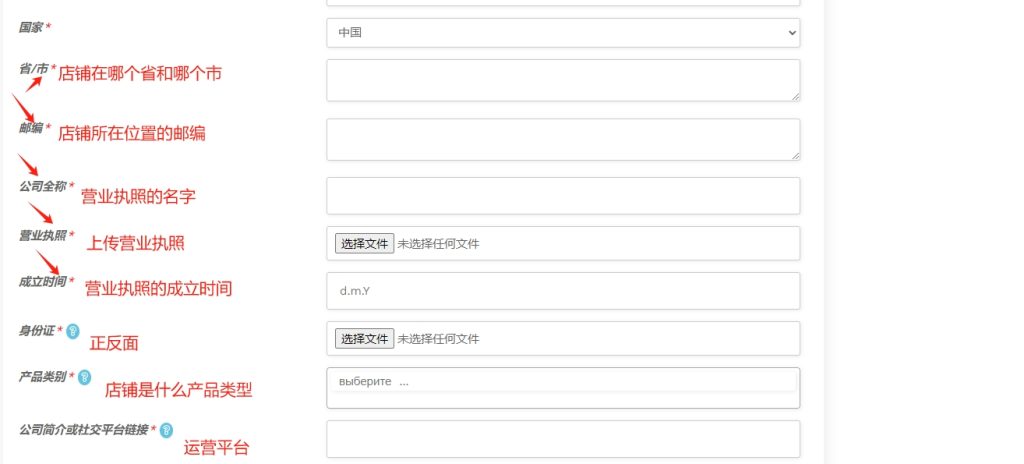
Task: Click the chevron arrow of country select
Action: [792, 33]
